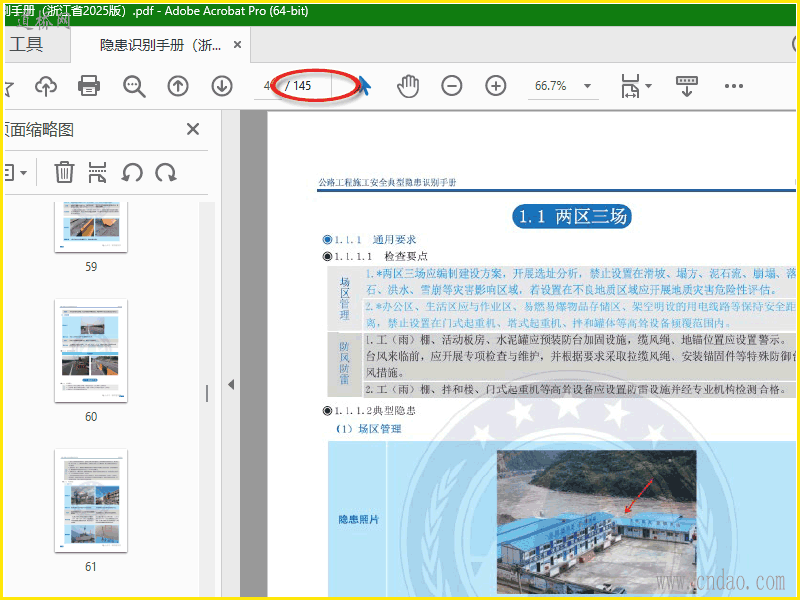Screen dimensions: 800x600
Task: Click the 隐患照片 label cell
Action: tap(358, 519)
